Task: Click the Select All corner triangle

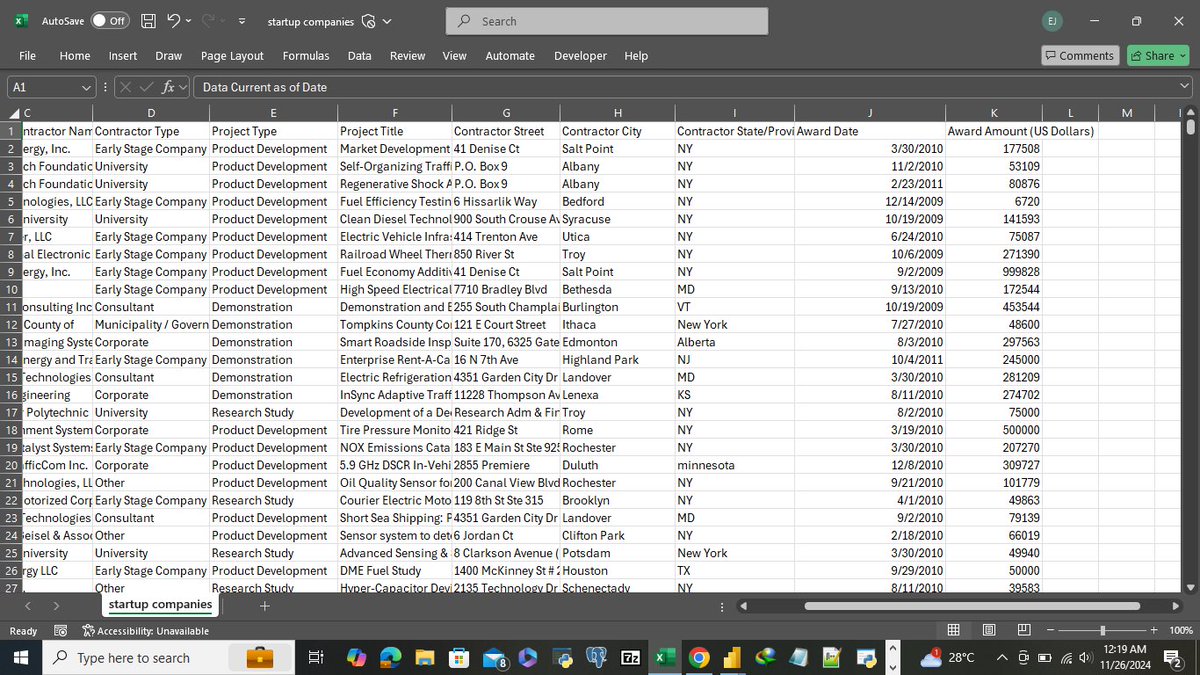Action: 14,113
